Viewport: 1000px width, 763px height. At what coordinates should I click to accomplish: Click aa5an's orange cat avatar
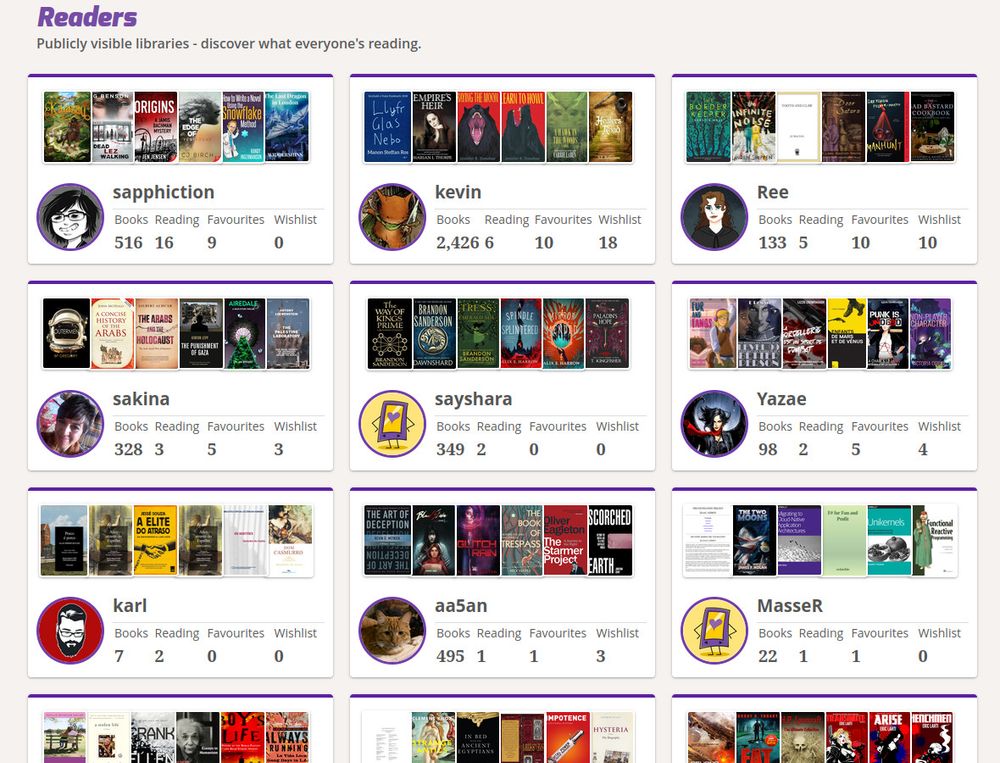pos(392,631)
